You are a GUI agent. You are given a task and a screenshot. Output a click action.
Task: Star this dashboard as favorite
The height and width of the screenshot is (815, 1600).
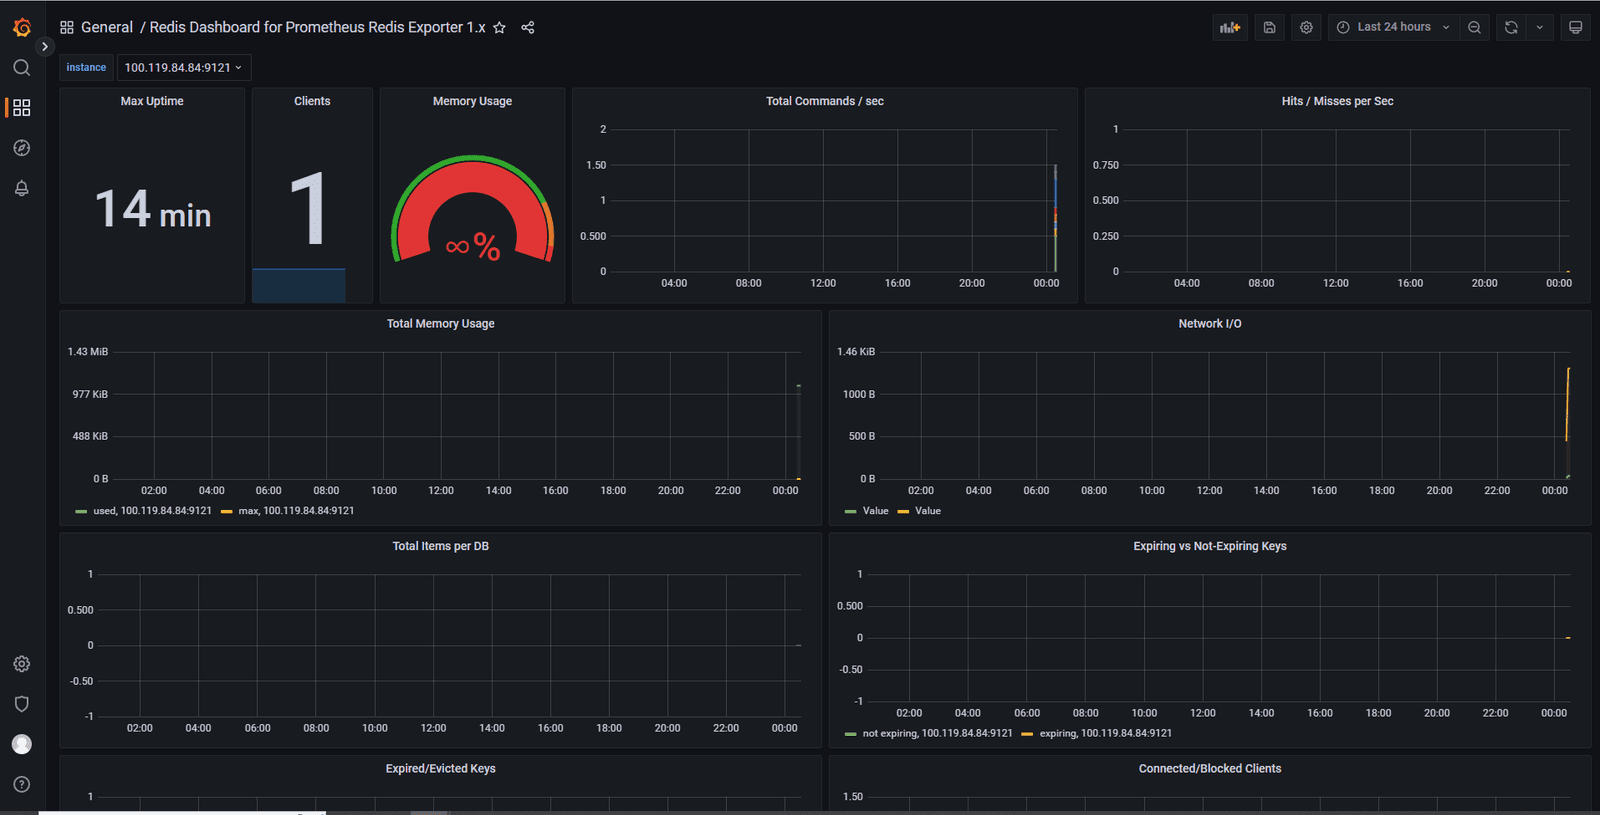tap(499, 27)
